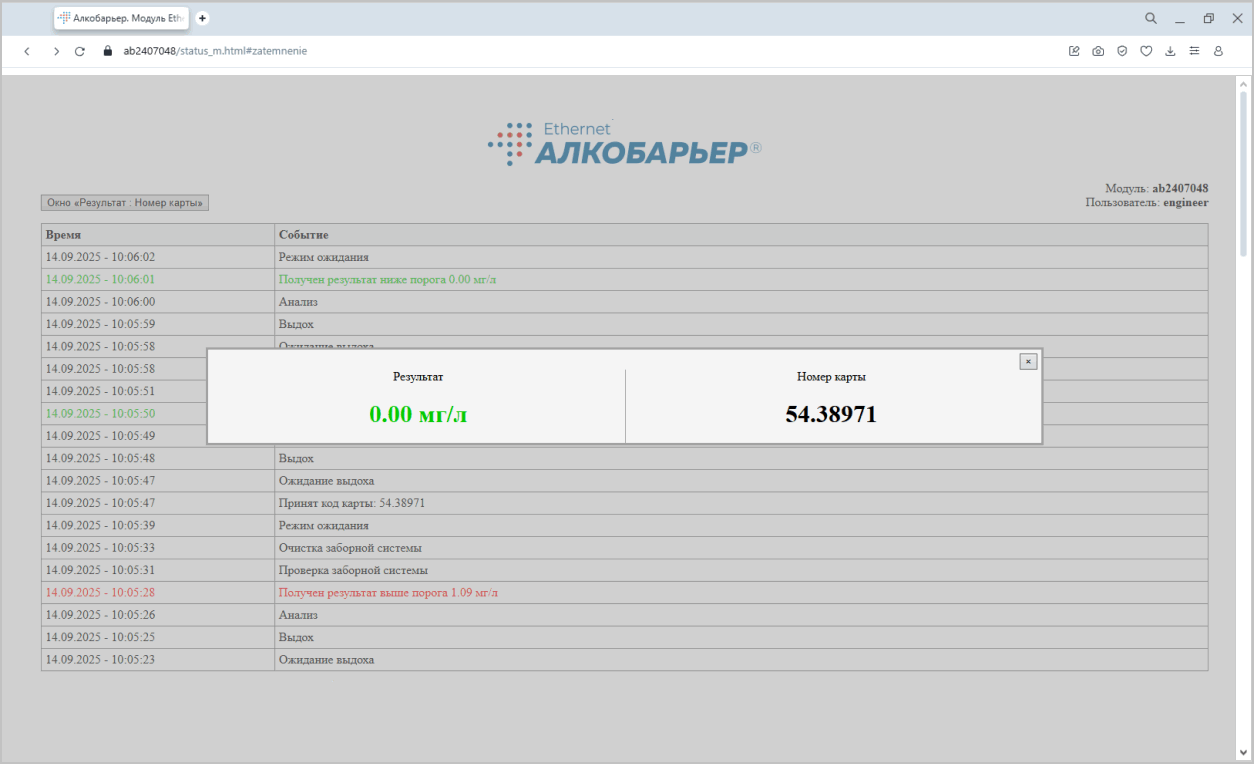Open a new tab with the plus button
This screenshot has width=1254, height=764.
click(x=202, y=18)
